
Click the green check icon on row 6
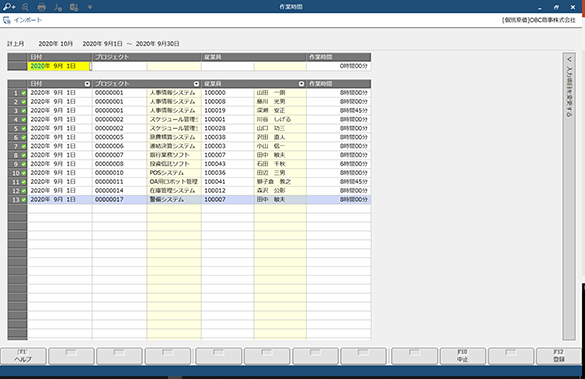(x=24, y=138)
